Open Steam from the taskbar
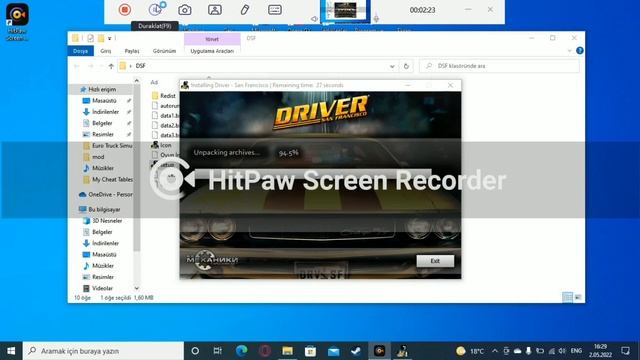This screenshot has height=360, width=640. [356, 351]
